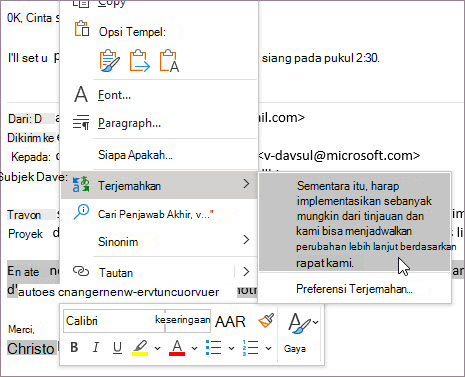
Task: Open the Terjemahkan submenu entry
Action: point(159,185)
